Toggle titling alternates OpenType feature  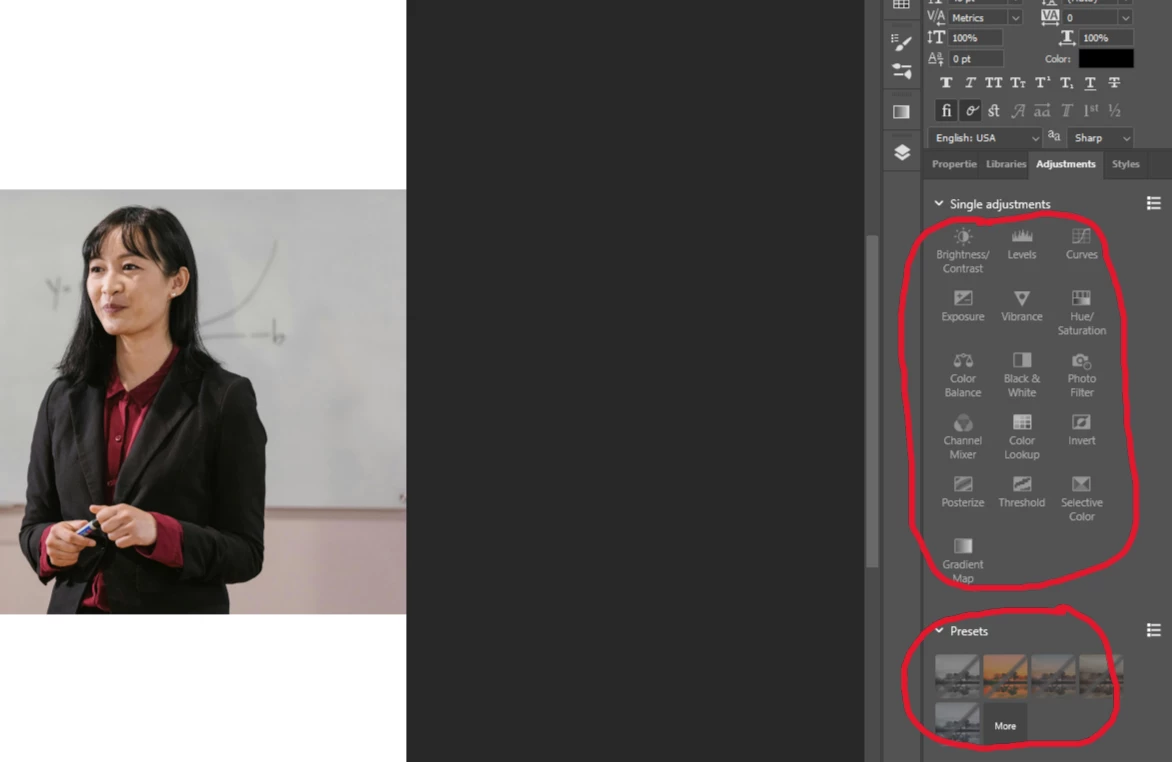1067,111
